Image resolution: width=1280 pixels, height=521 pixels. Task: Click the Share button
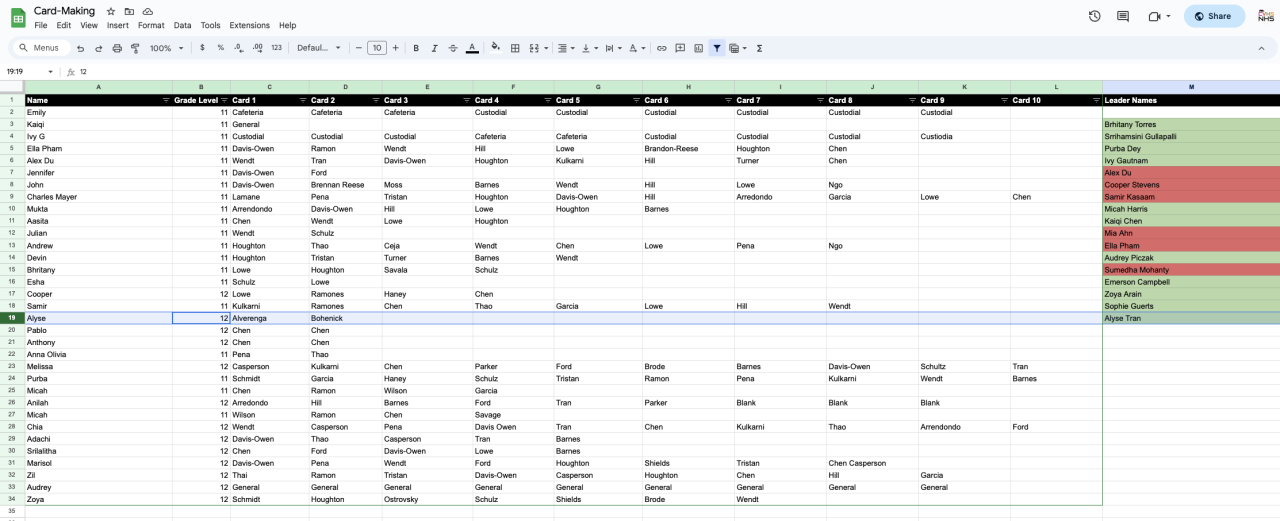point(1214,16)
